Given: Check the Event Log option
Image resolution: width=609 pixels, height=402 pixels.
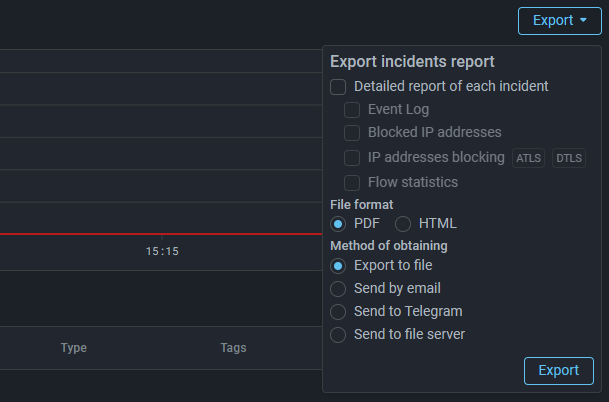Looking at the screenshot, I should 352,110.
